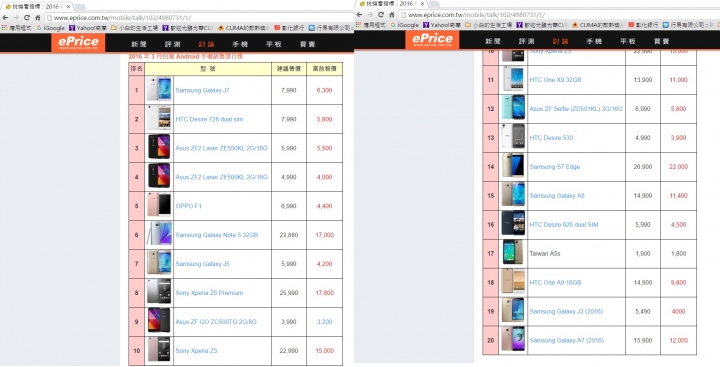This screenshot has width=720, height=367.
Task: Close the tab in left browser window
Action: (x=68, y=6)
